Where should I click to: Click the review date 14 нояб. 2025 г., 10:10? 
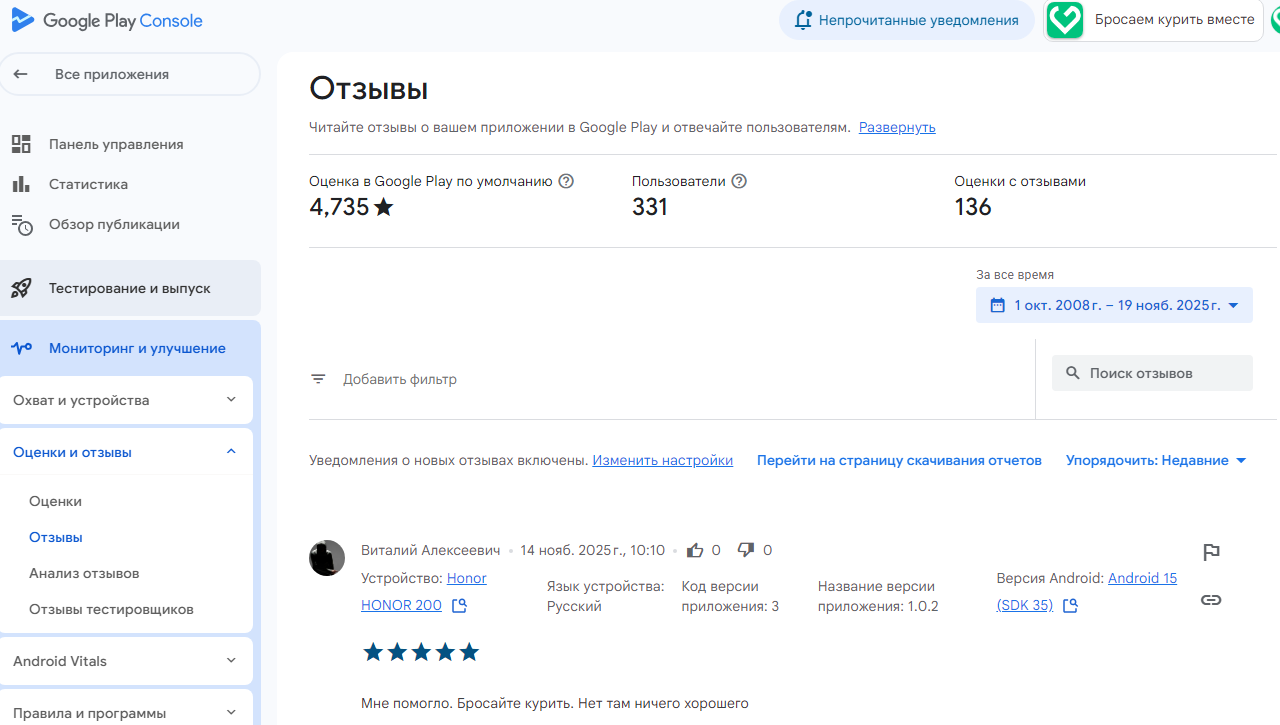coord(592,550)
